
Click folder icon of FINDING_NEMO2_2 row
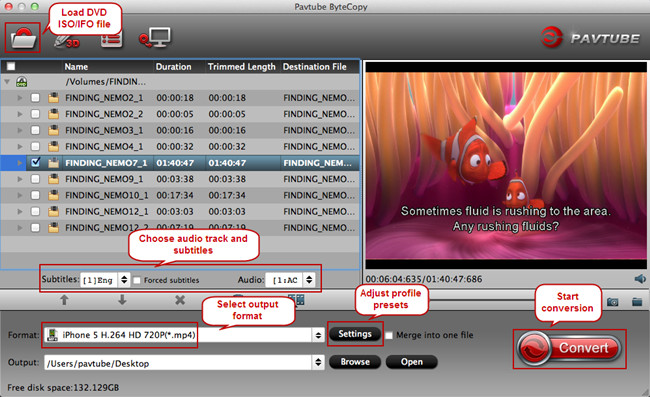coord(53,114)
